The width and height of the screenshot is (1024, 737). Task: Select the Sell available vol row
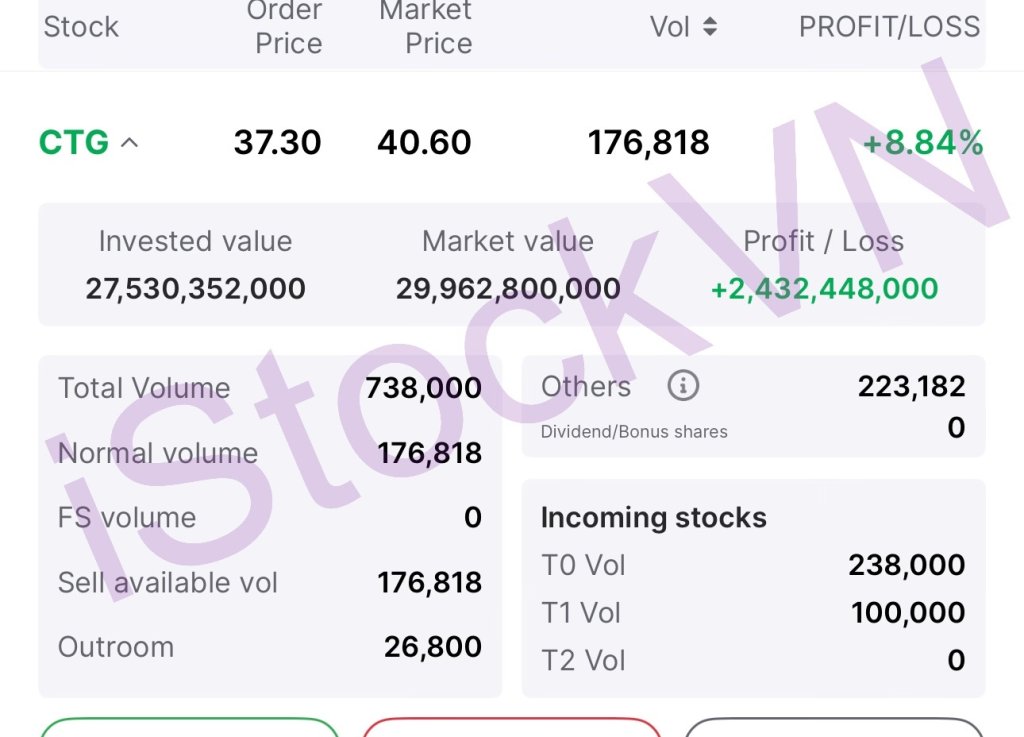coord(269,582)
